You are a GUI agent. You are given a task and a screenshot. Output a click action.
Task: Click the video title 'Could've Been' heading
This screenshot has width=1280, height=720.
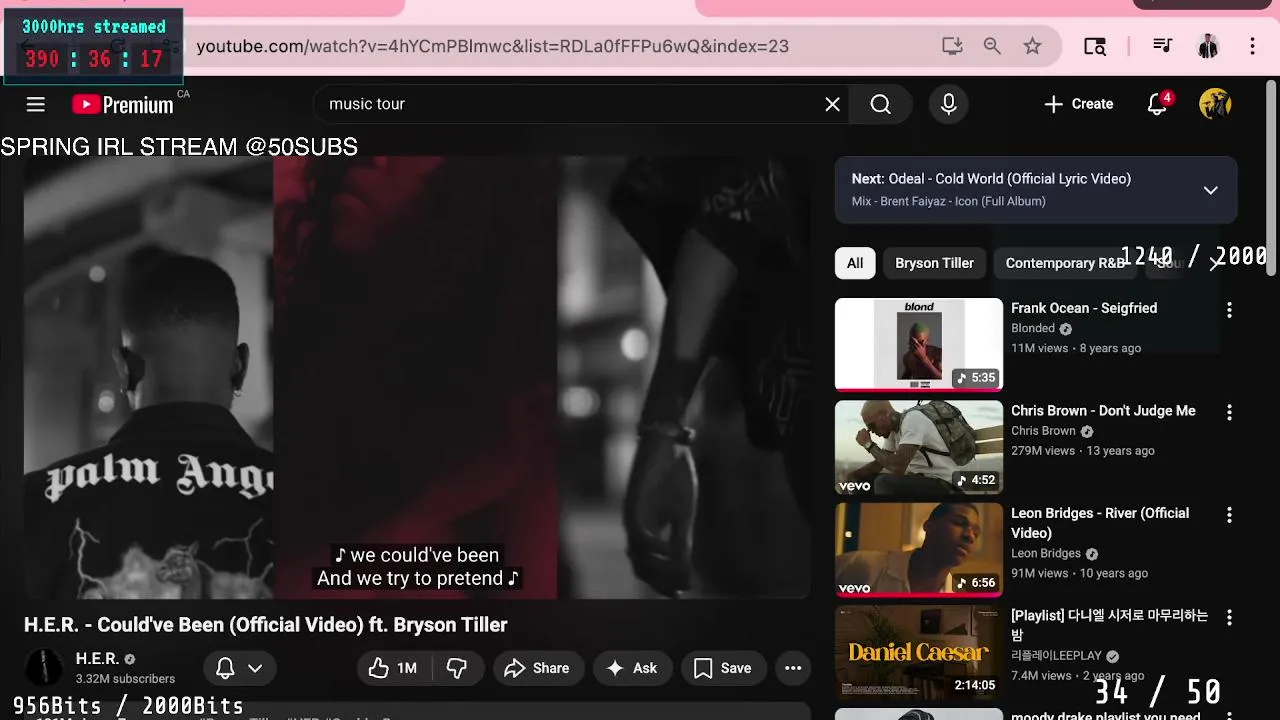pyautogui.click(x=266, y=625)
